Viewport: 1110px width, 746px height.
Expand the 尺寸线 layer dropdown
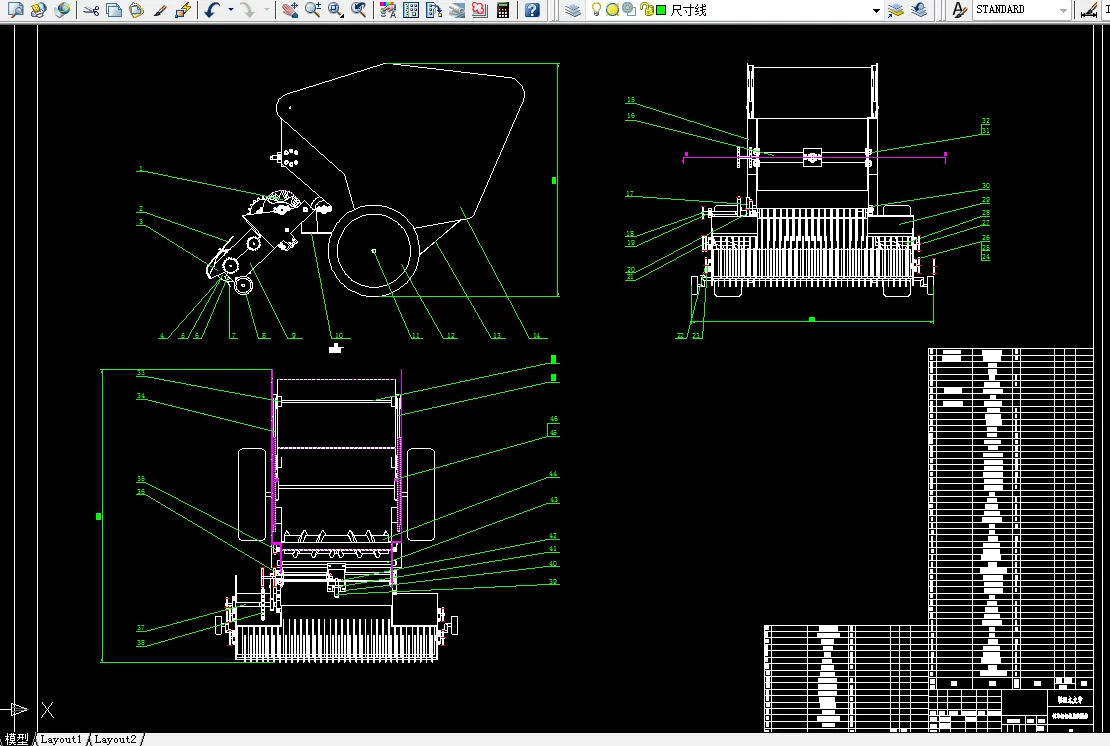[x=876, y=10]
